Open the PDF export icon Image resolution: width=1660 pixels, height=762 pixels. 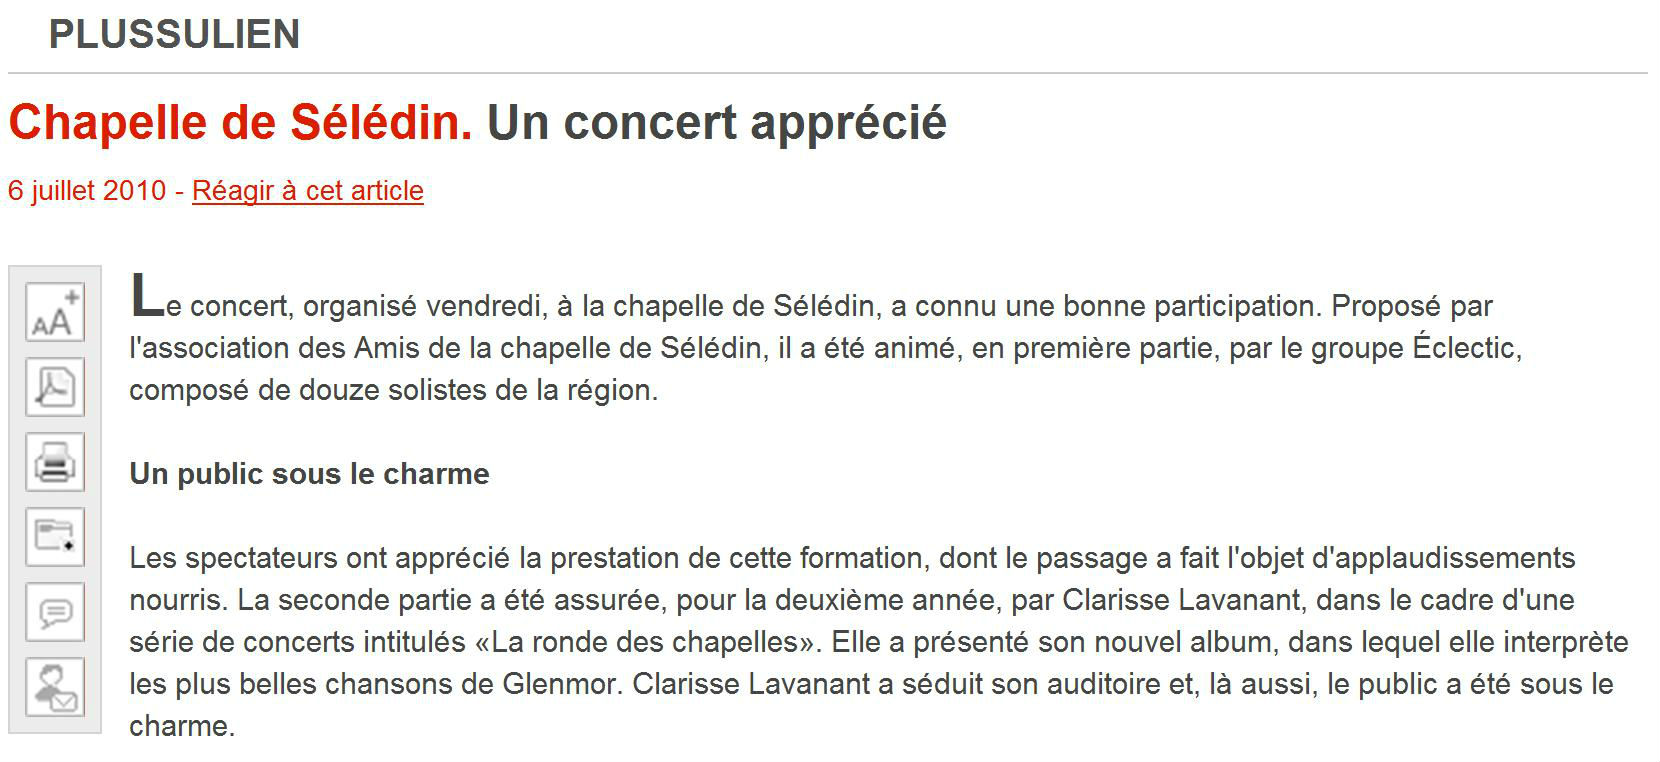[x=54, y=387]
